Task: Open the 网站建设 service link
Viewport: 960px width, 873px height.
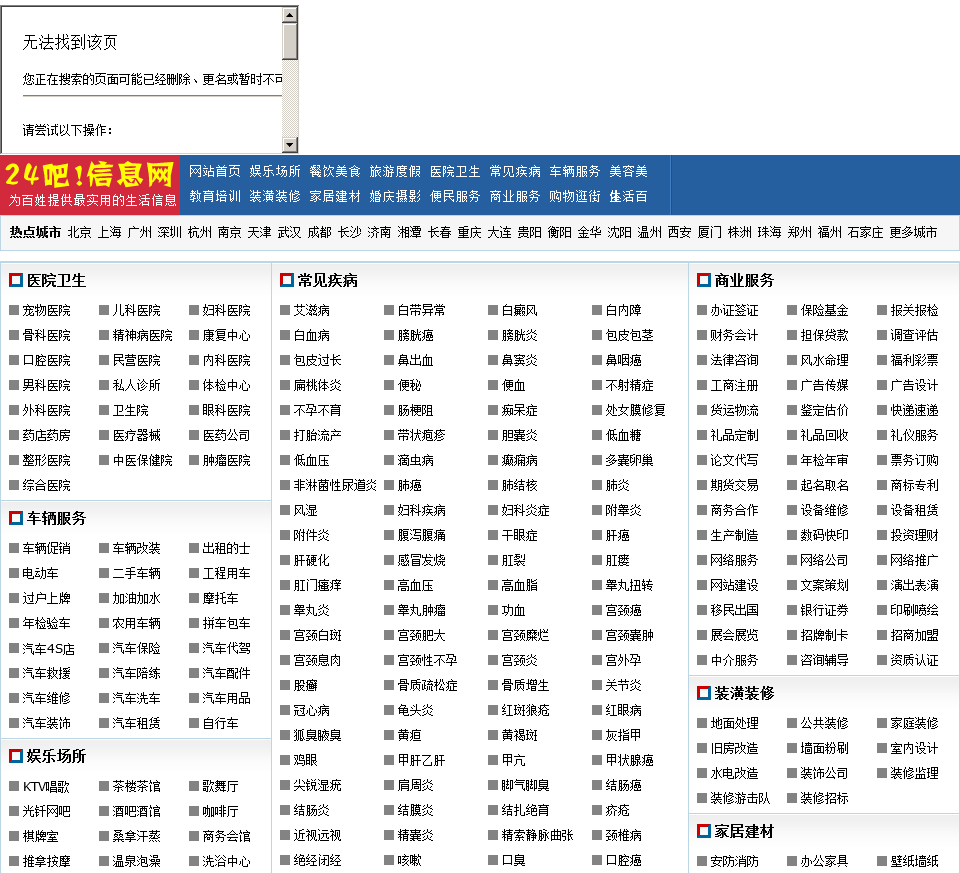Action: (734, 585)
